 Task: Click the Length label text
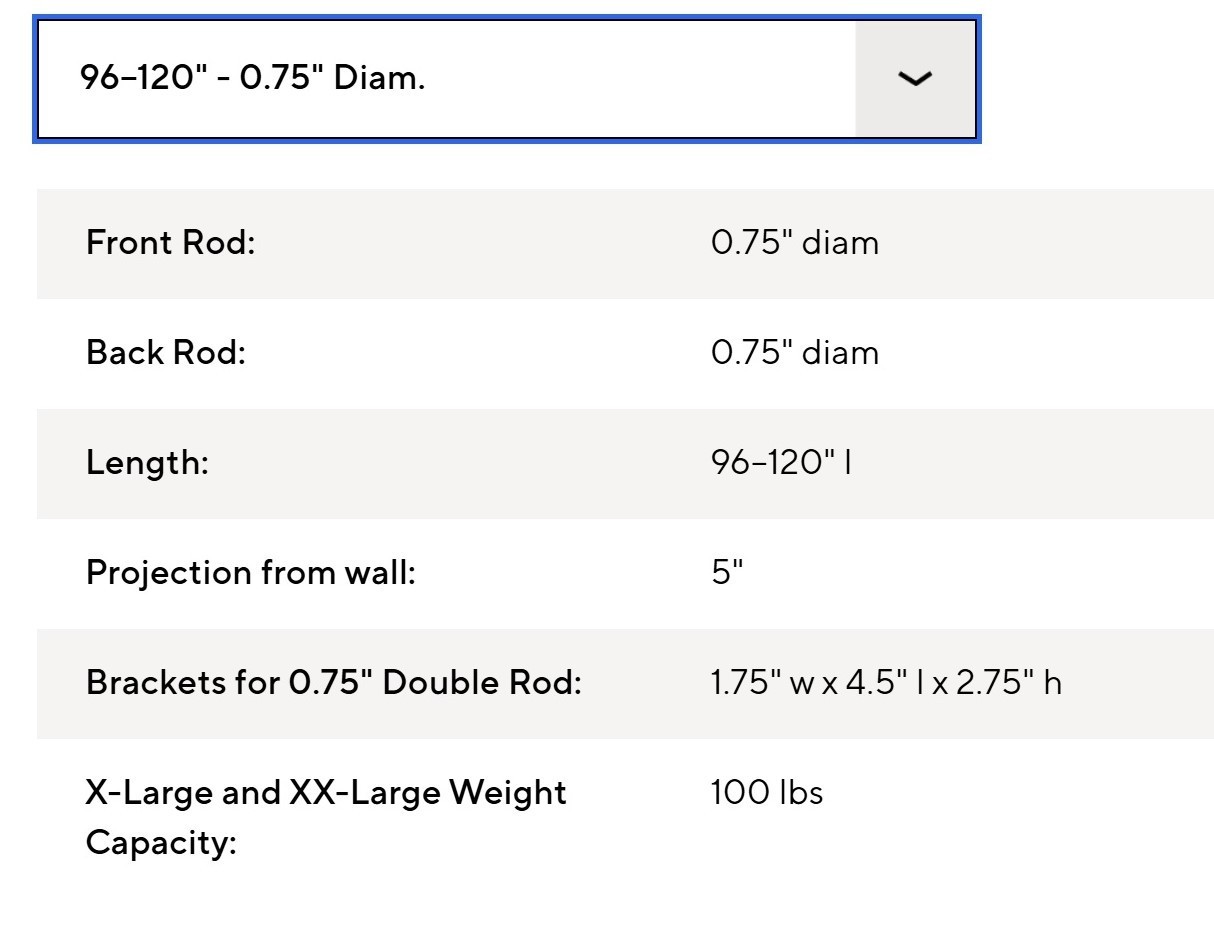coord(148,463)
